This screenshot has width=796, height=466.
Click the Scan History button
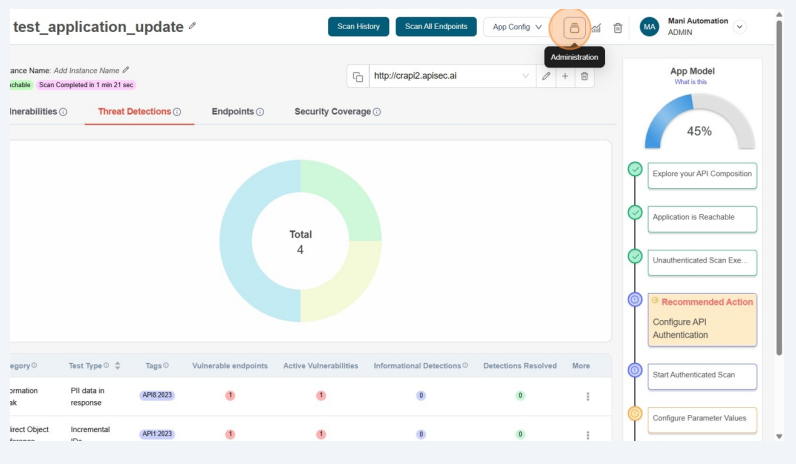click(x=358, y=27)
